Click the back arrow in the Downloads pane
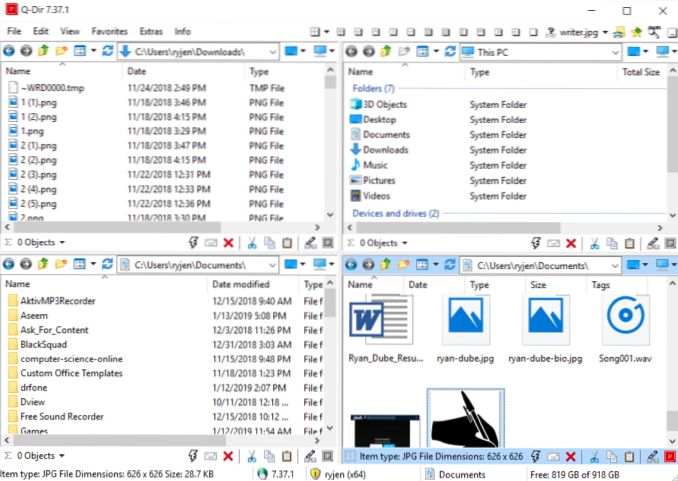 tap(9, 51)
